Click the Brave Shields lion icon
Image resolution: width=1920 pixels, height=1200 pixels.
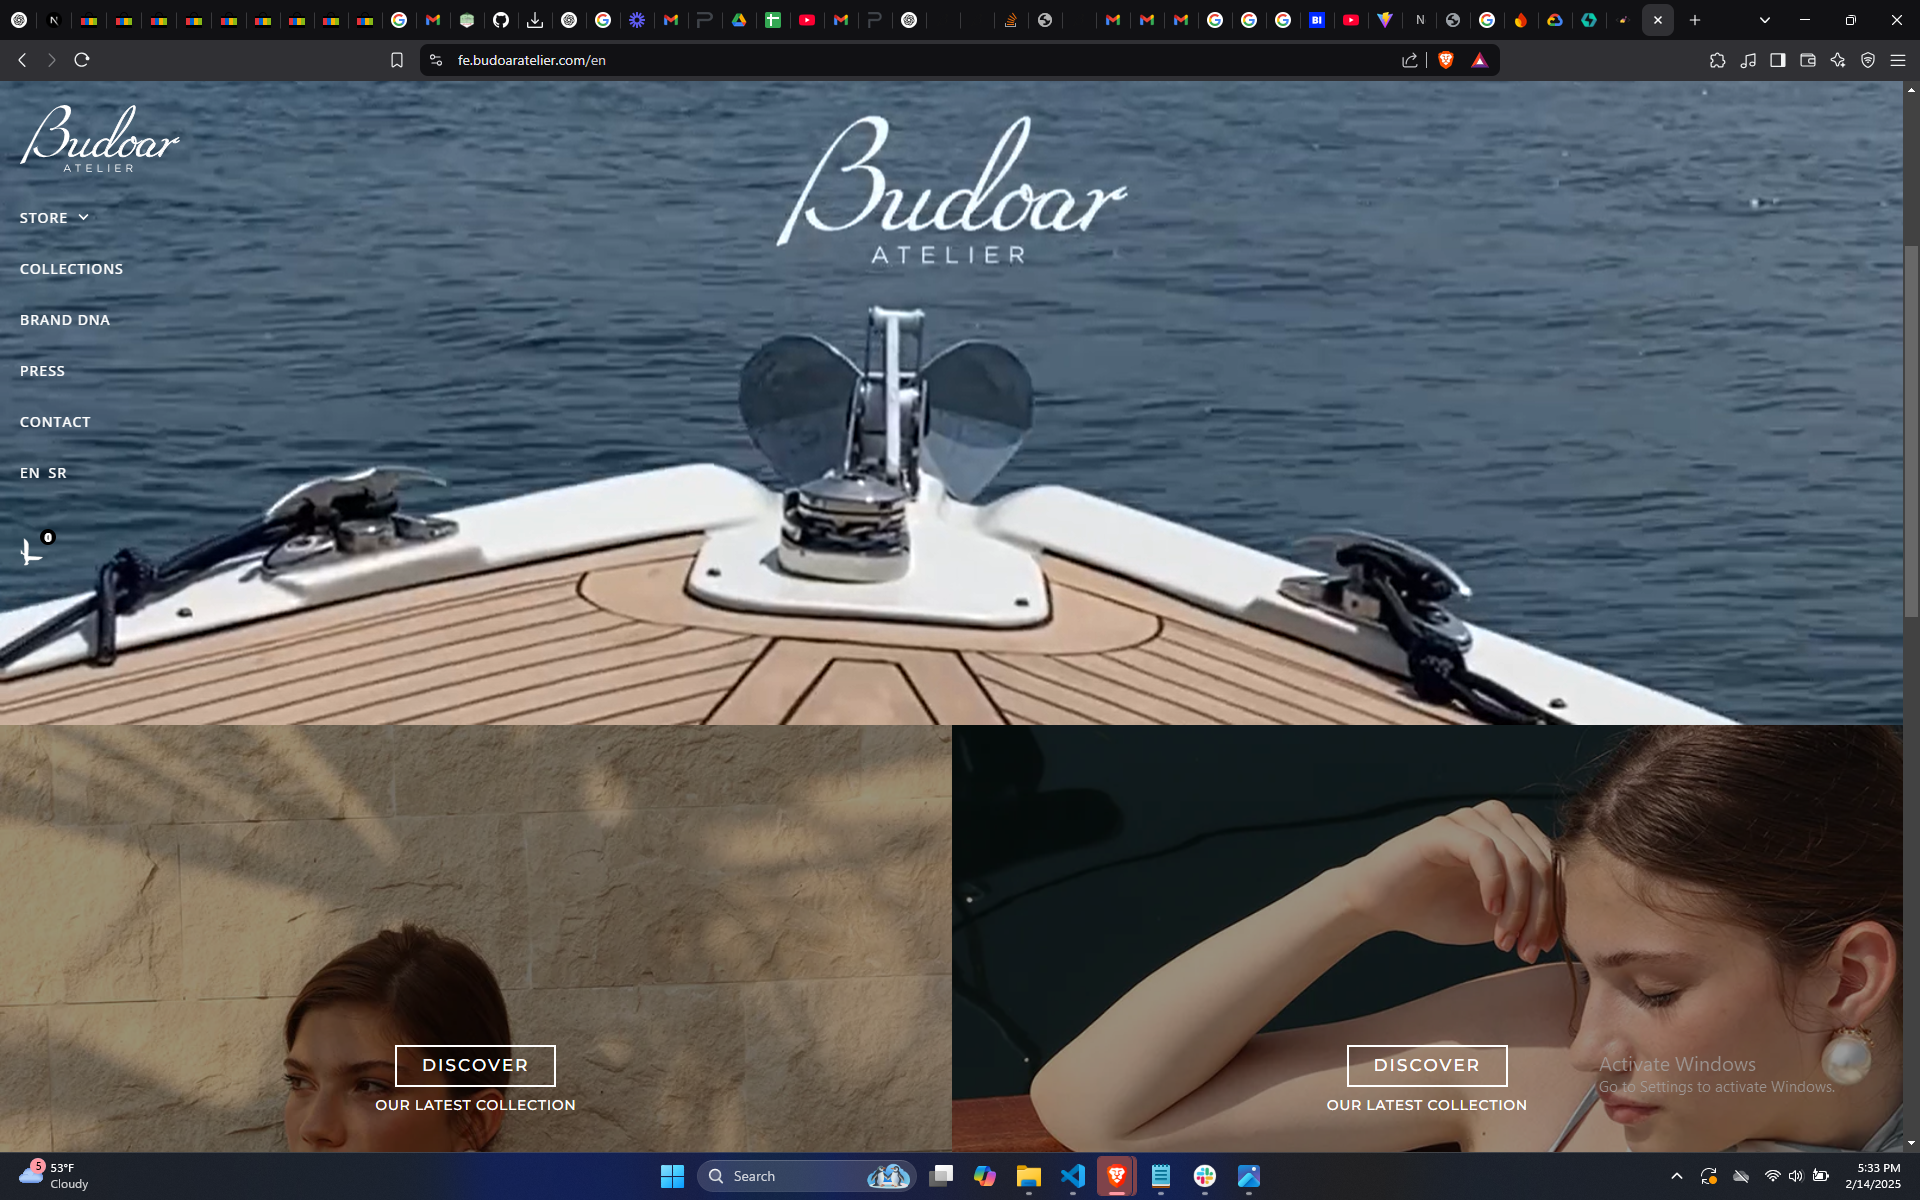point(1446,60)
